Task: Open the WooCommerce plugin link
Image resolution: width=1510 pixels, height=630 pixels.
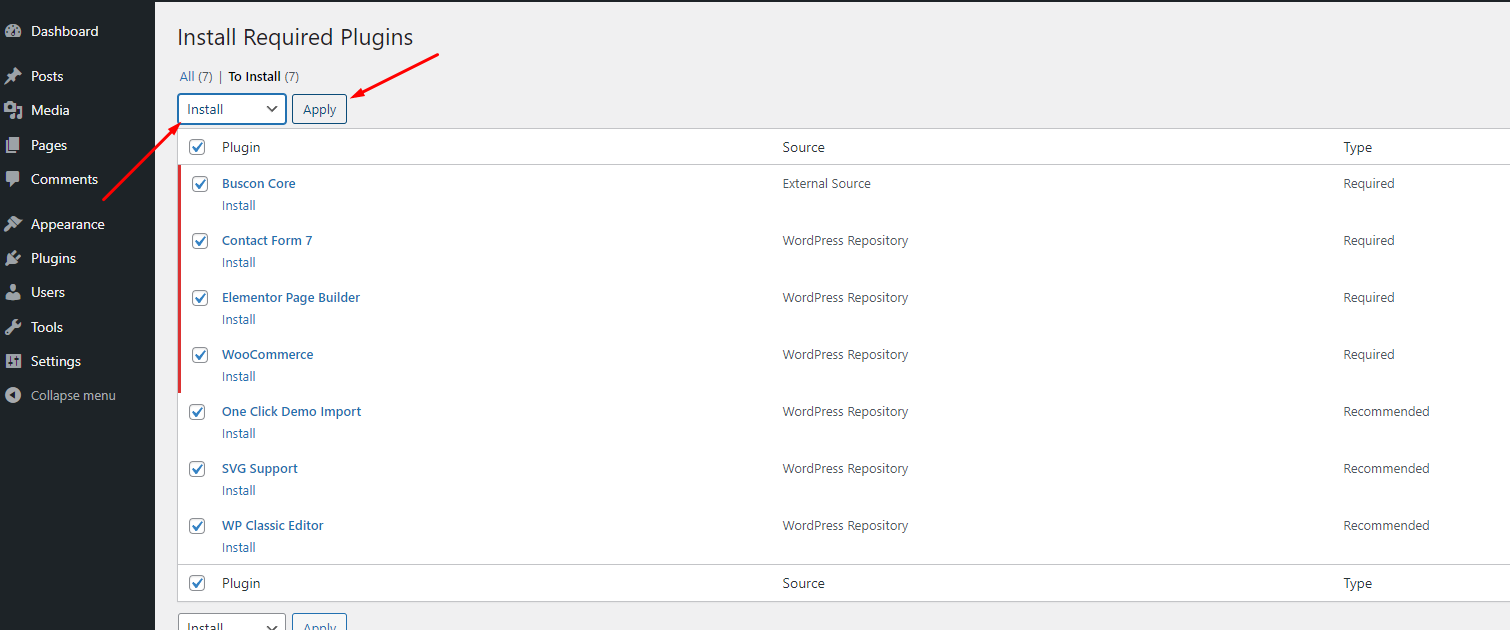Action: click(x=268, y=354)
